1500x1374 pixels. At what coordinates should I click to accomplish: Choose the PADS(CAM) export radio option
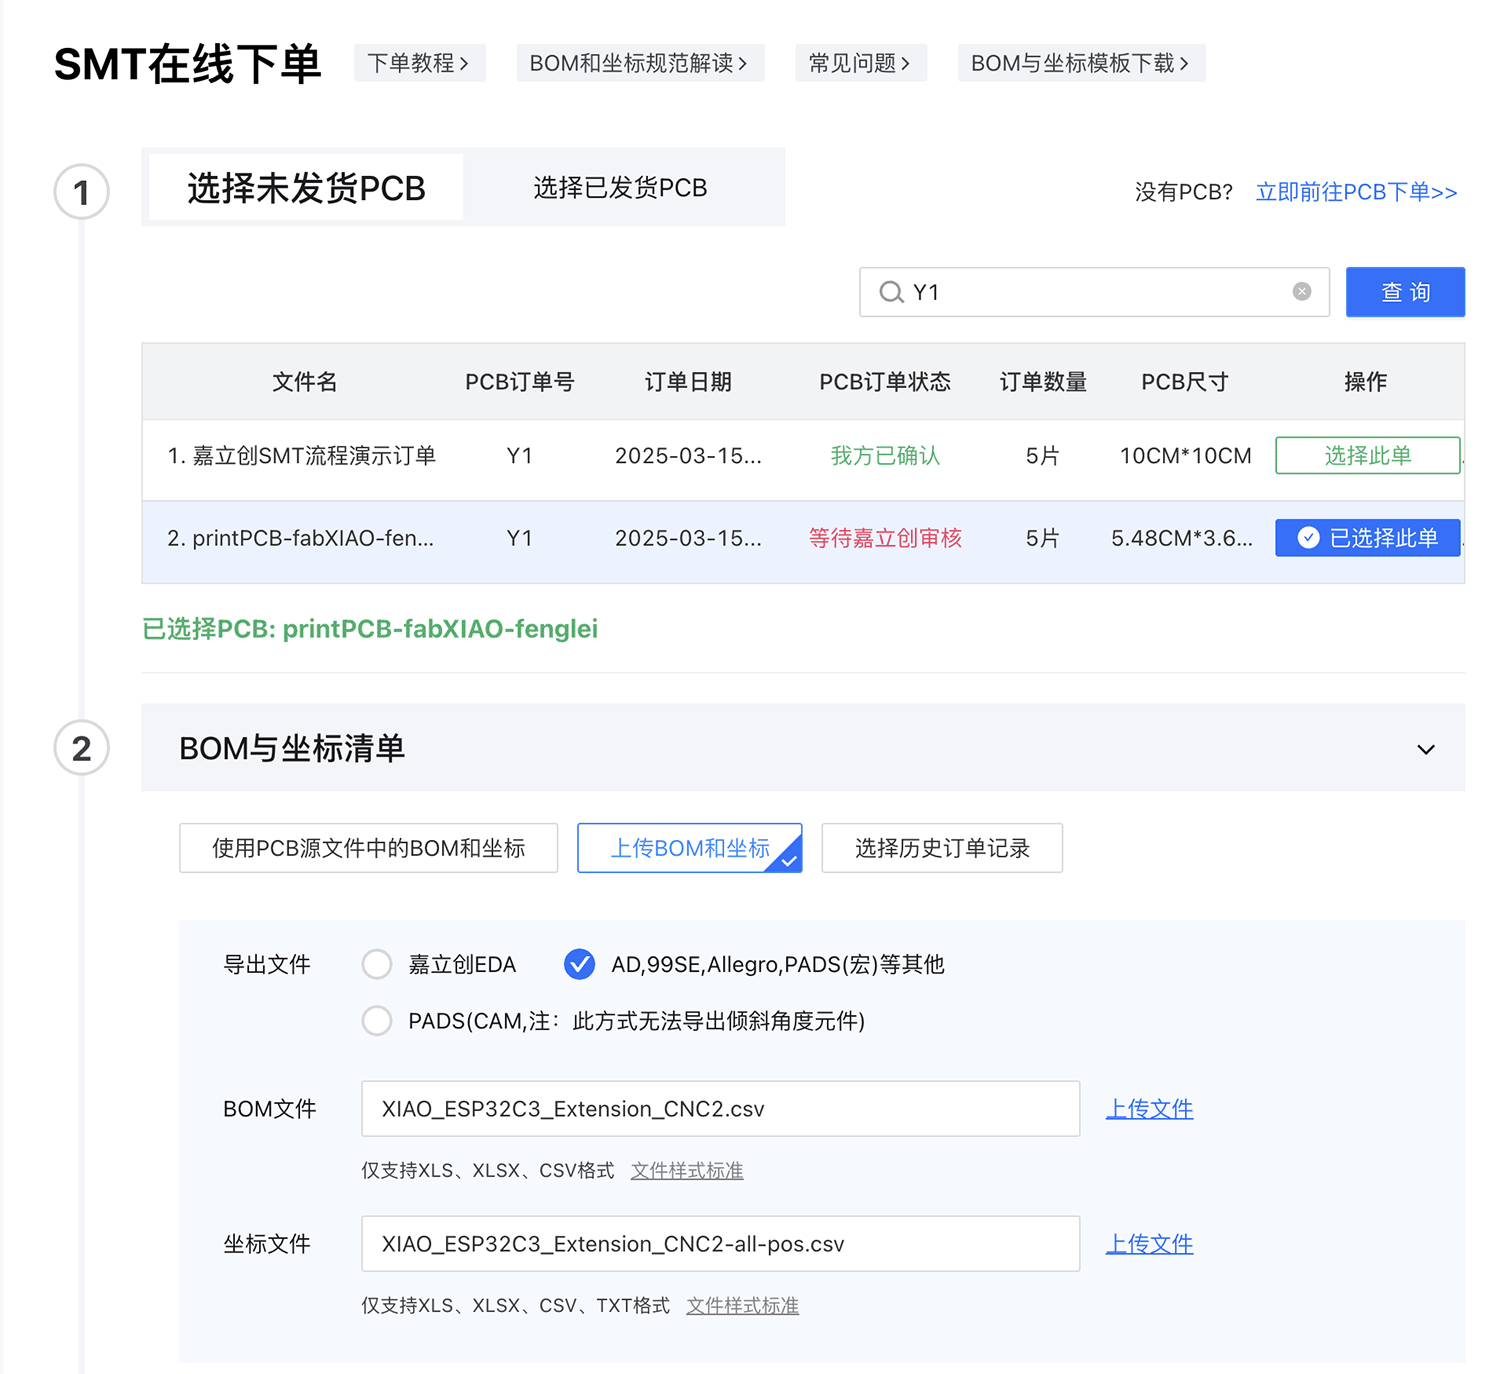(377, 1021)
